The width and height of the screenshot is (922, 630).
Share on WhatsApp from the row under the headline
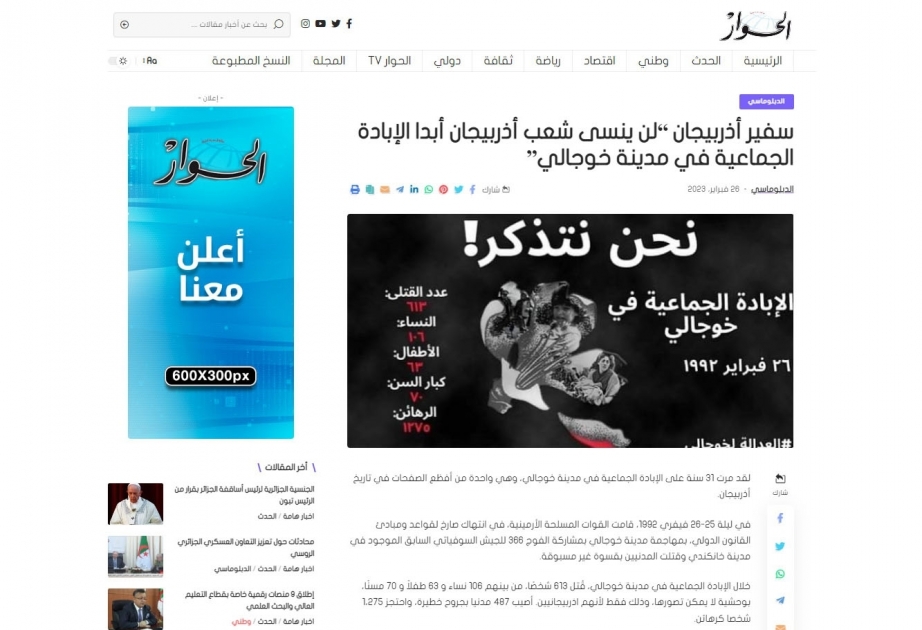[x=429, y=189]
